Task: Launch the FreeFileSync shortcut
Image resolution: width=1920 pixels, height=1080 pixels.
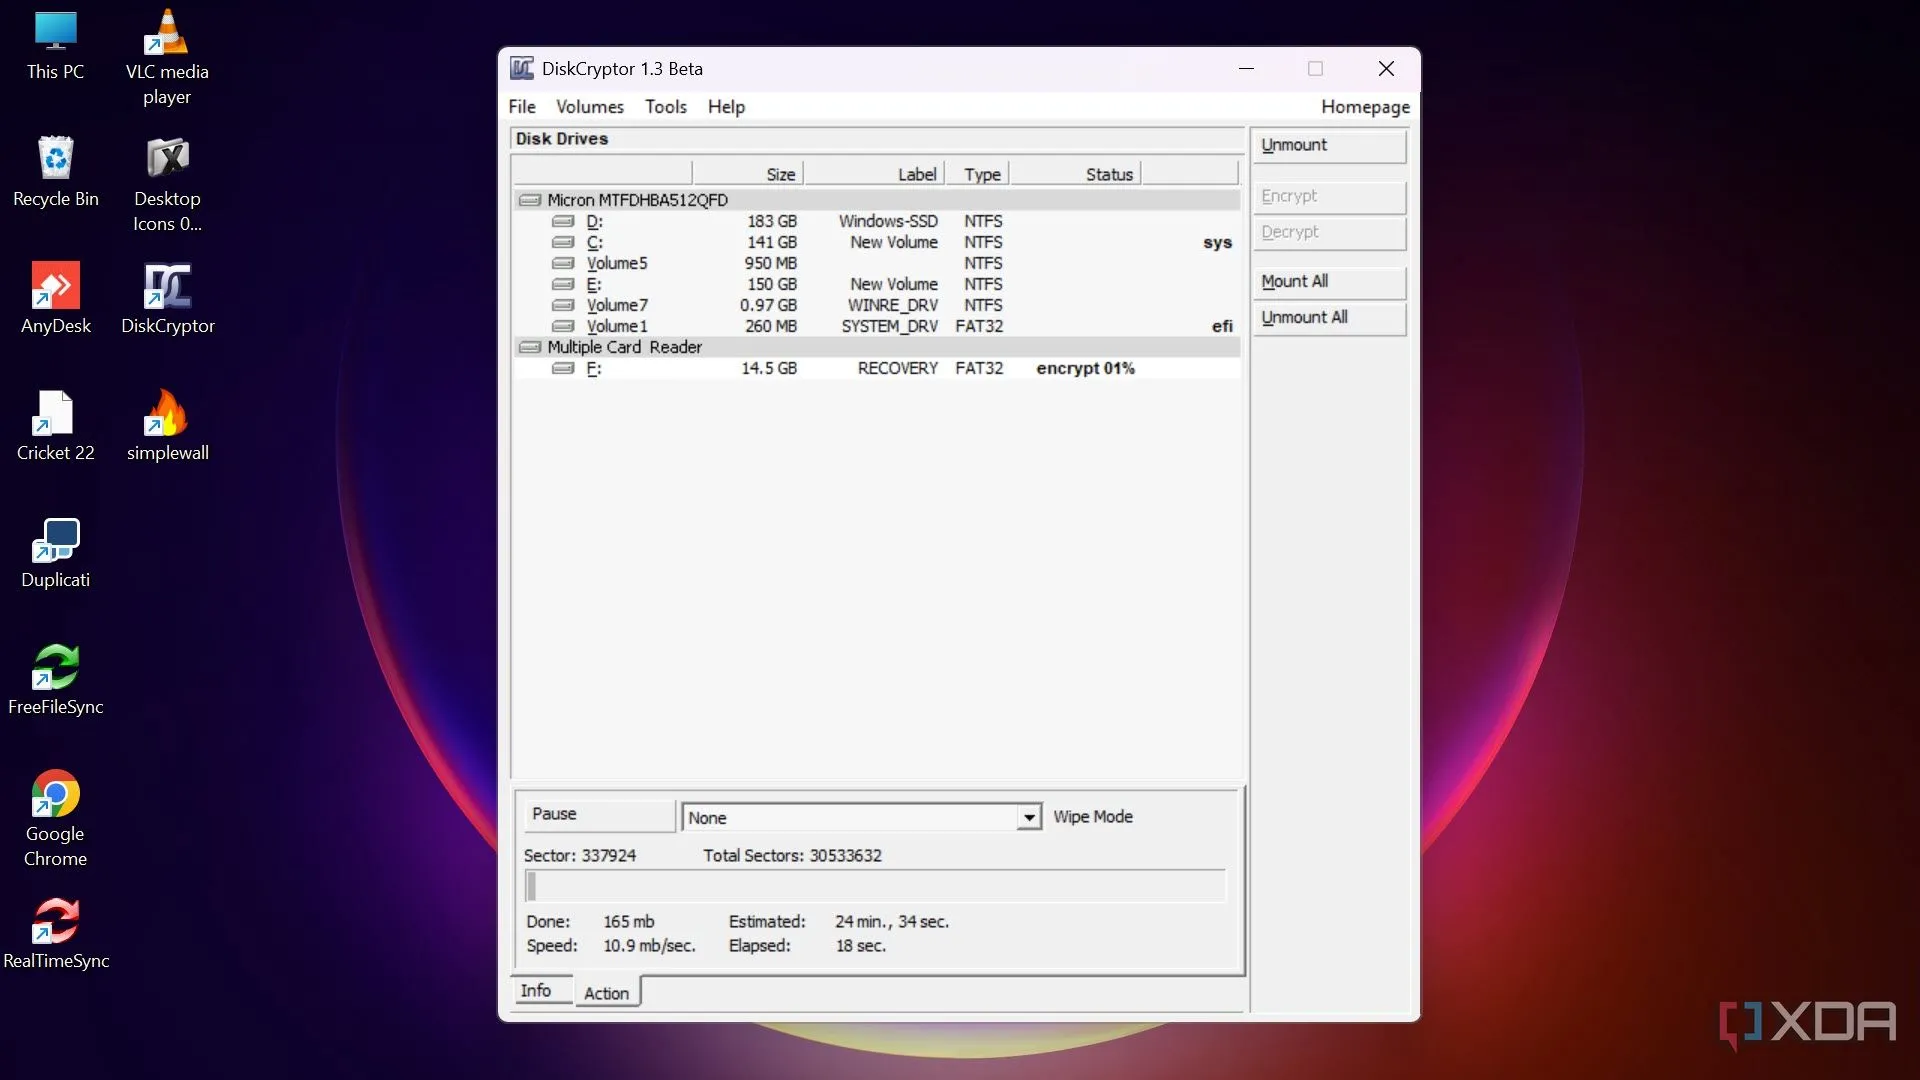Action: [x=56, y=678]
